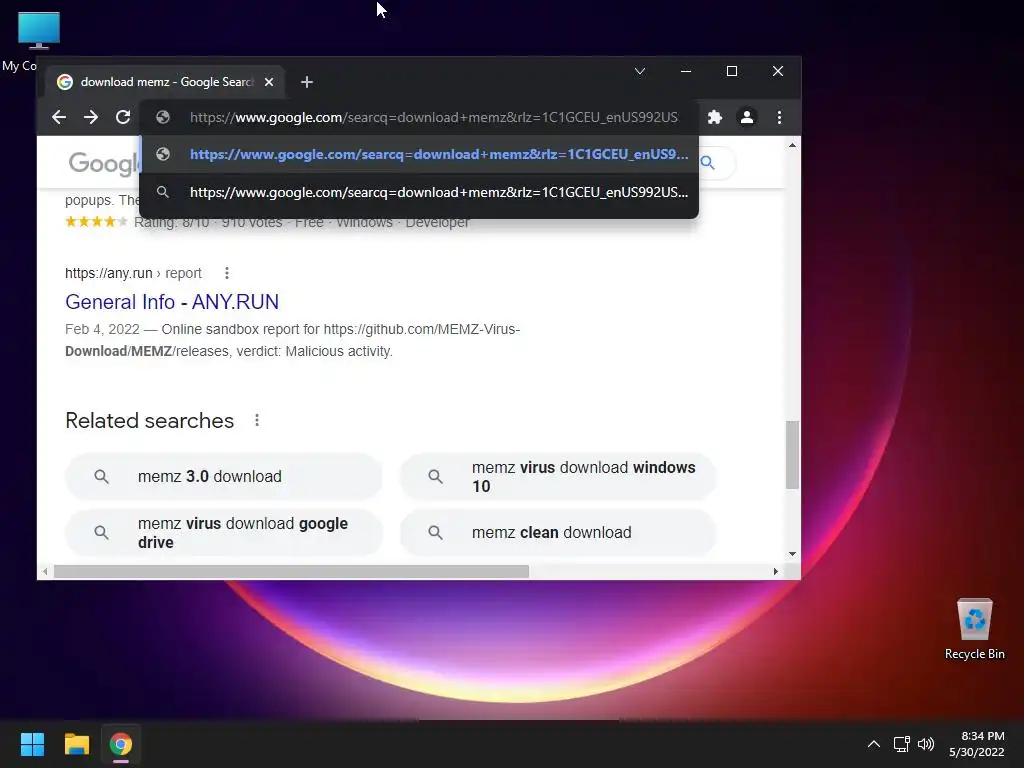Go back using the browser back arrow
Viewport: 1024px width, 768px height.
pos(59,118)
